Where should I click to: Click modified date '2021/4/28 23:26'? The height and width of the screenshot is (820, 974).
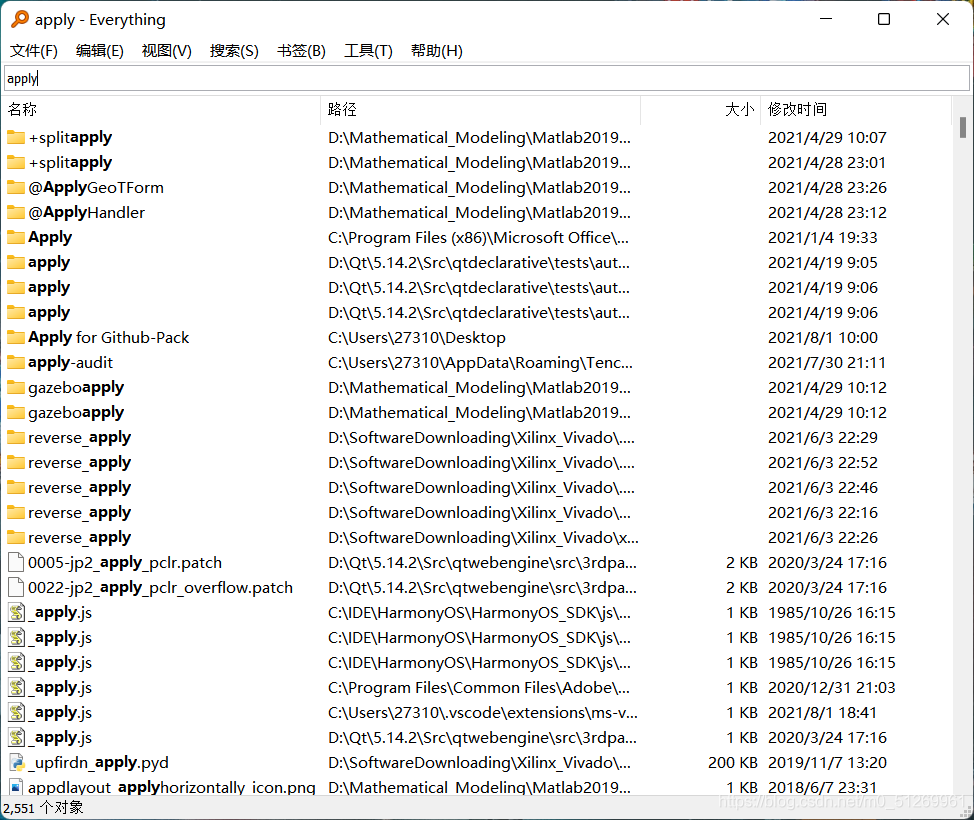tap(827, 187)
